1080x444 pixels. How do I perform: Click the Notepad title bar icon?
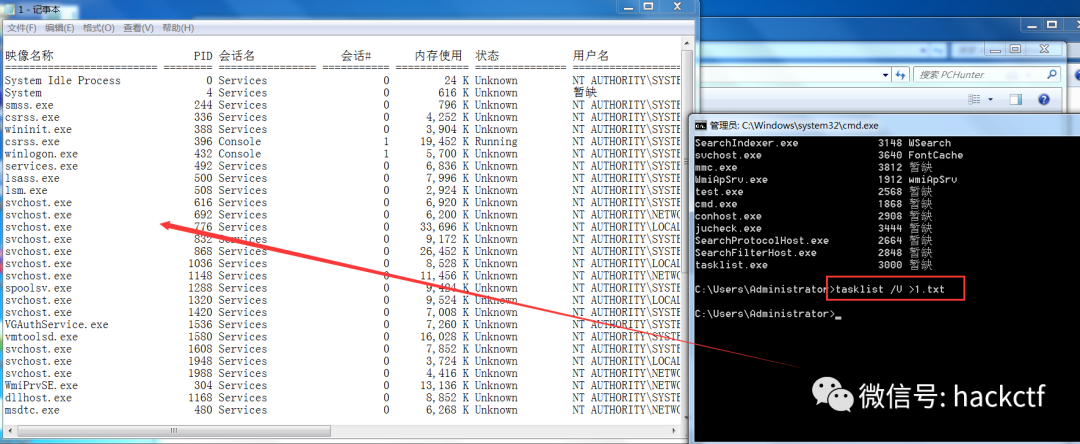pos(8,9)
